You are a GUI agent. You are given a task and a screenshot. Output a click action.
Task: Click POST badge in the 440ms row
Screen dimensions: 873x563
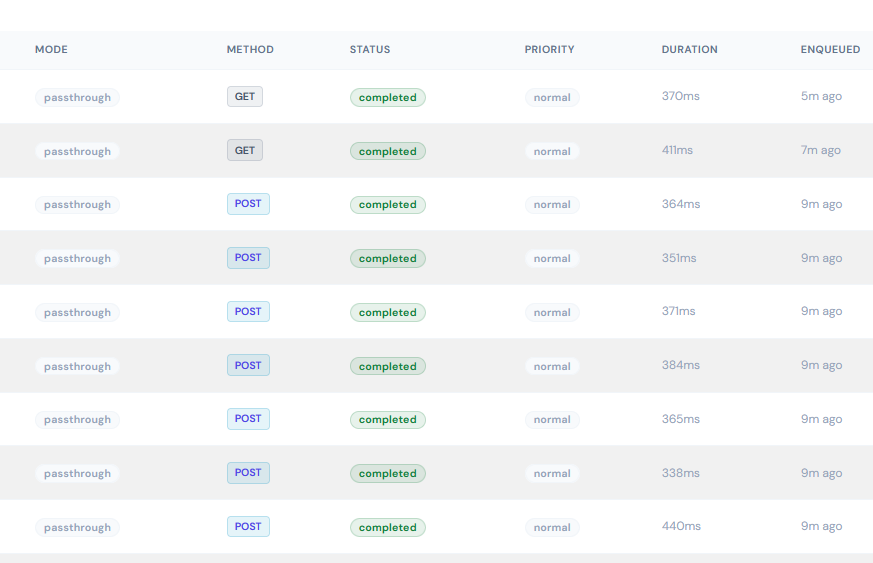click(x=248, y=526)
